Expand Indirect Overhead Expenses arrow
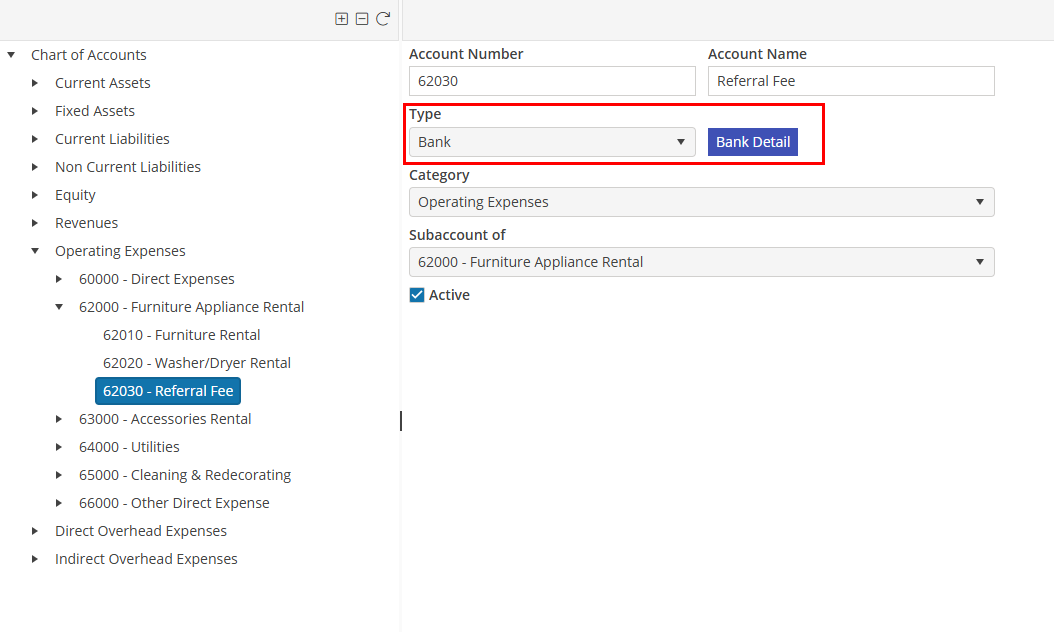Image resolution: width=1054 pixels, height=632 pixels. 35,559
